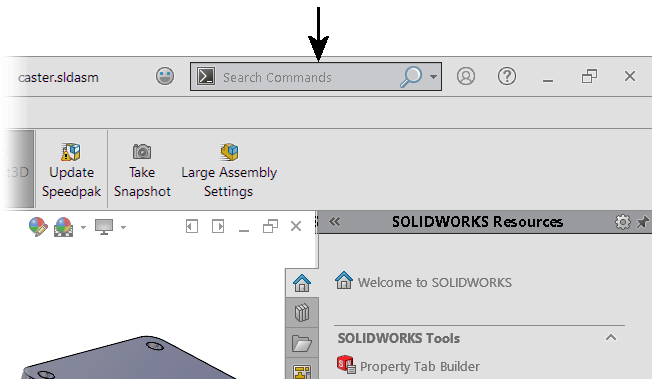Select the SOLIDWORKS Resources home tab
Image resolution: width=669 pixels, height=379 pixels.
tap(302, 283)
